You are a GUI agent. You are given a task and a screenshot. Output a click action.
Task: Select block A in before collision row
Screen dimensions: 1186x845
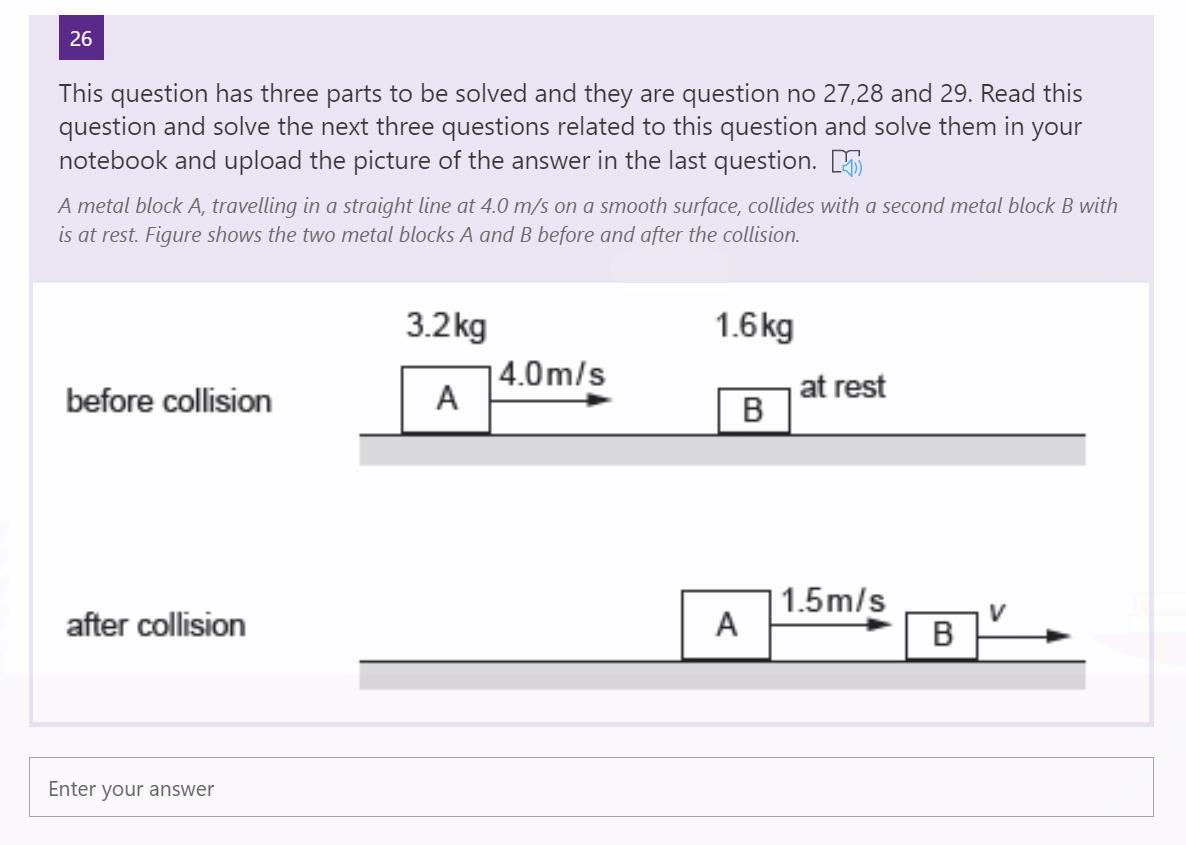click(446, 399)
